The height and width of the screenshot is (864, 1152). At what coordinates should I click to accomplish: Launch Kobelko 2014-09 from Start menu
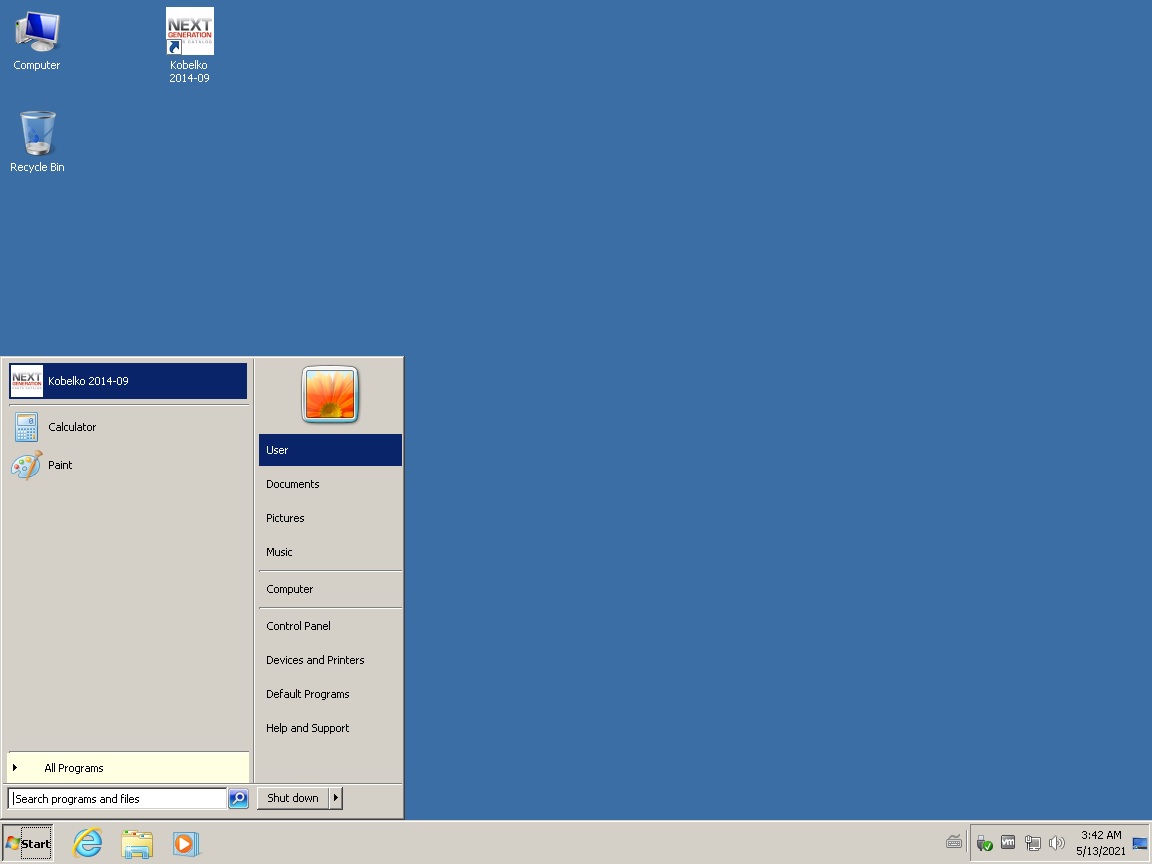129,381
